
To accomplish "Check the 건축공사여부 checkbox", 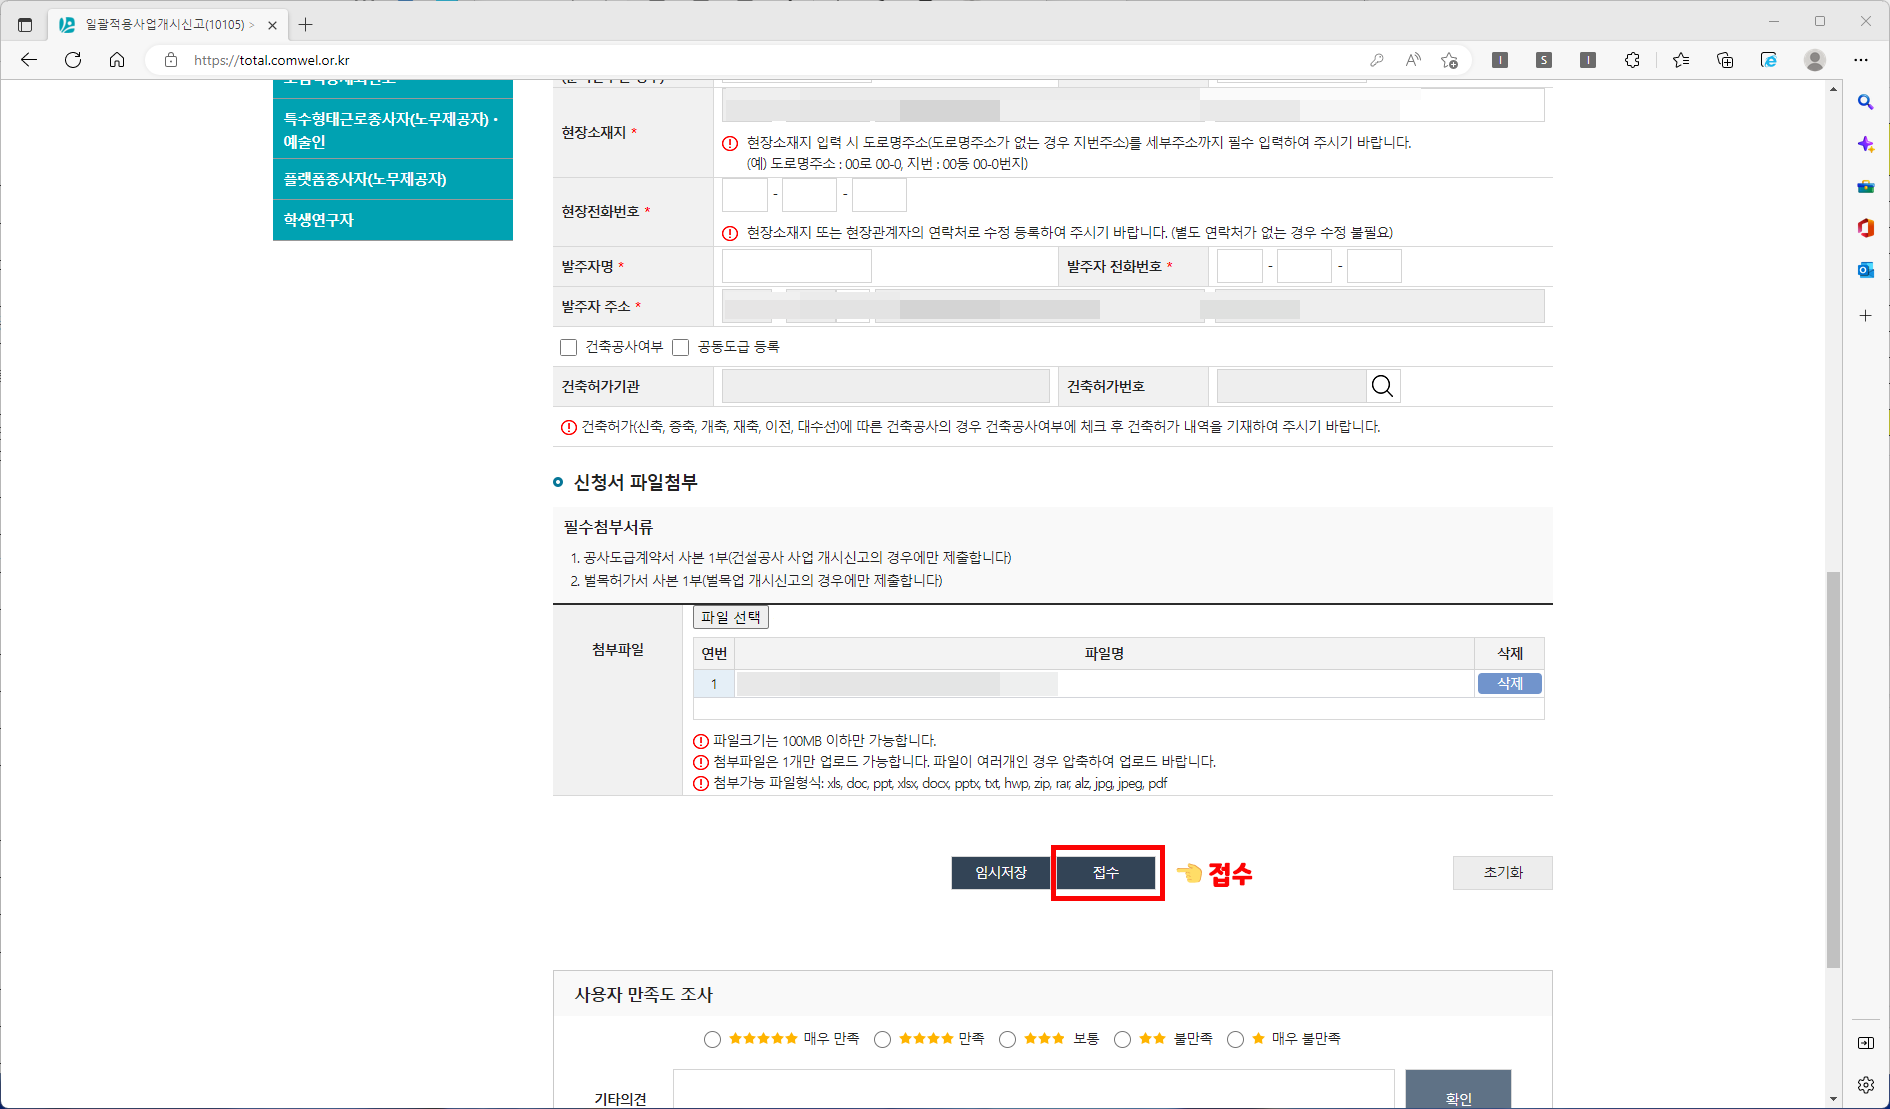I will [x=569, y=347].
